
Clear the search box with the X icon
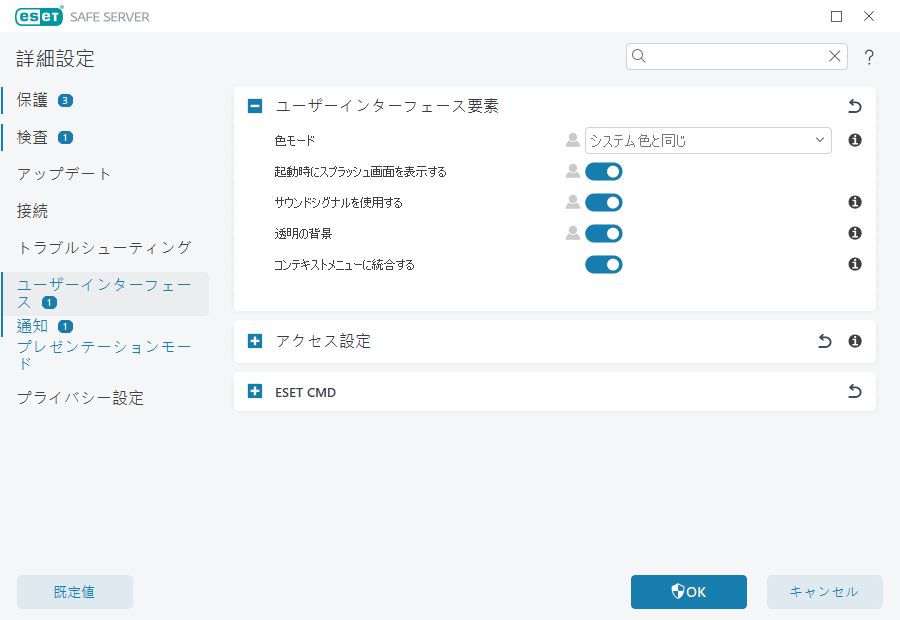835,57
